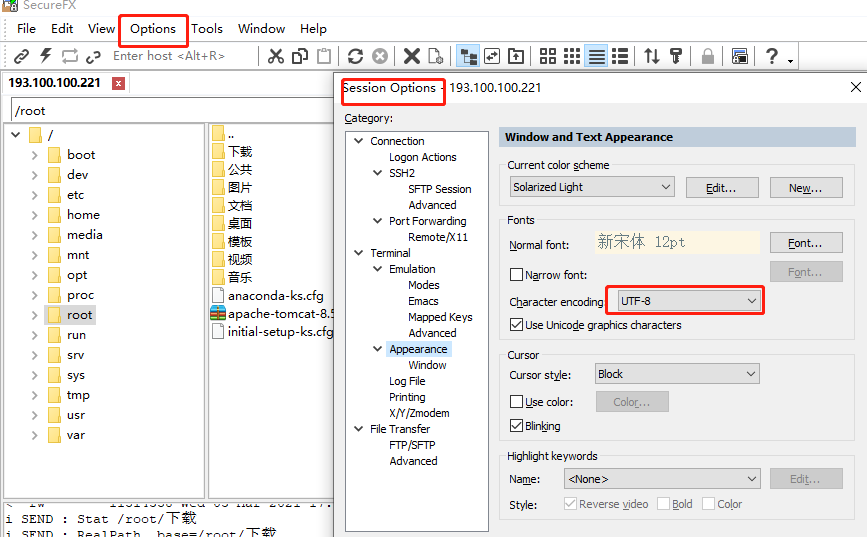
Task: Click the /root path field
Action: tap(171, 111)
